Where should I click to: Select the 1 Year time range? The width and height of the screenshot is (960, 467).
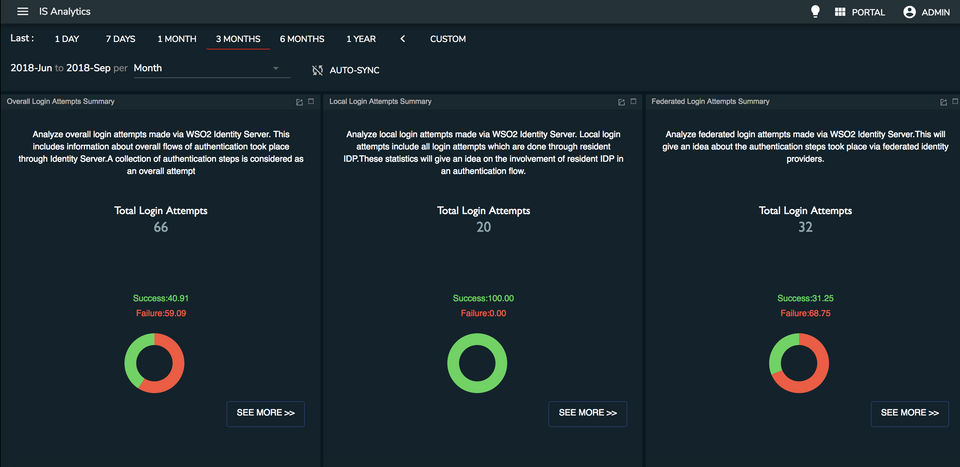(361, 39)
